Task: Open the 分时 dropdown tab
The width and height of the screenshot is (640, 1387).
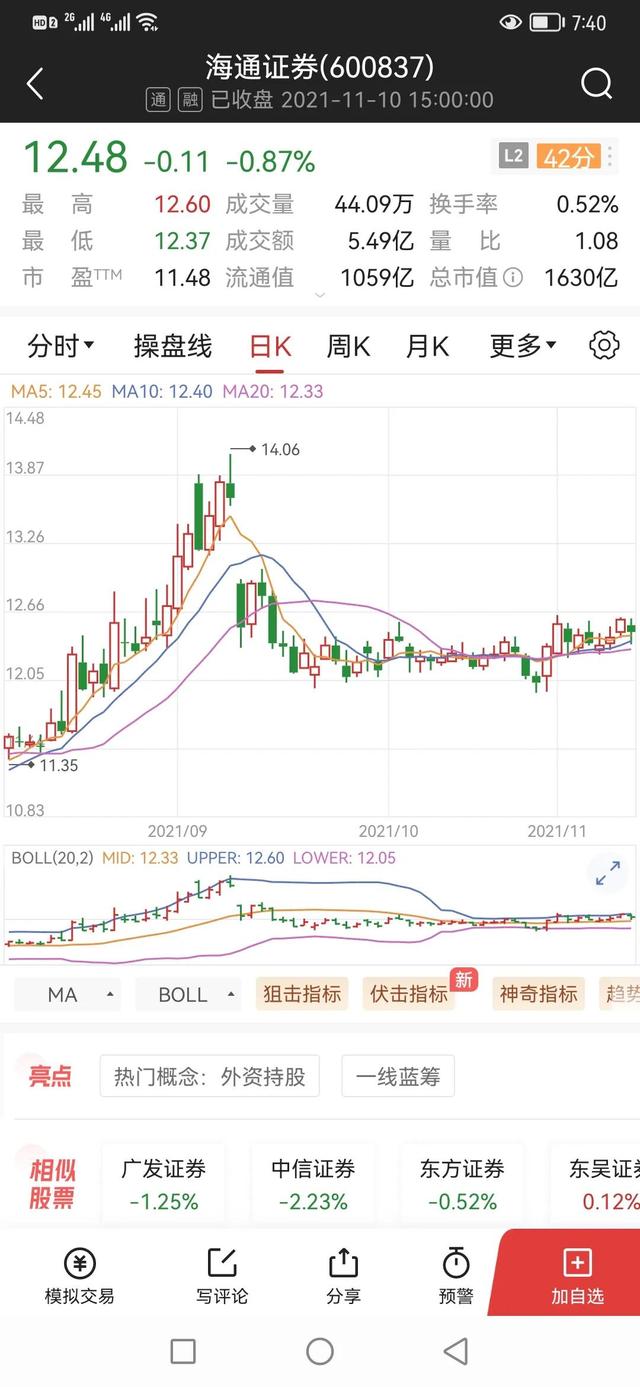Action: 61,346
